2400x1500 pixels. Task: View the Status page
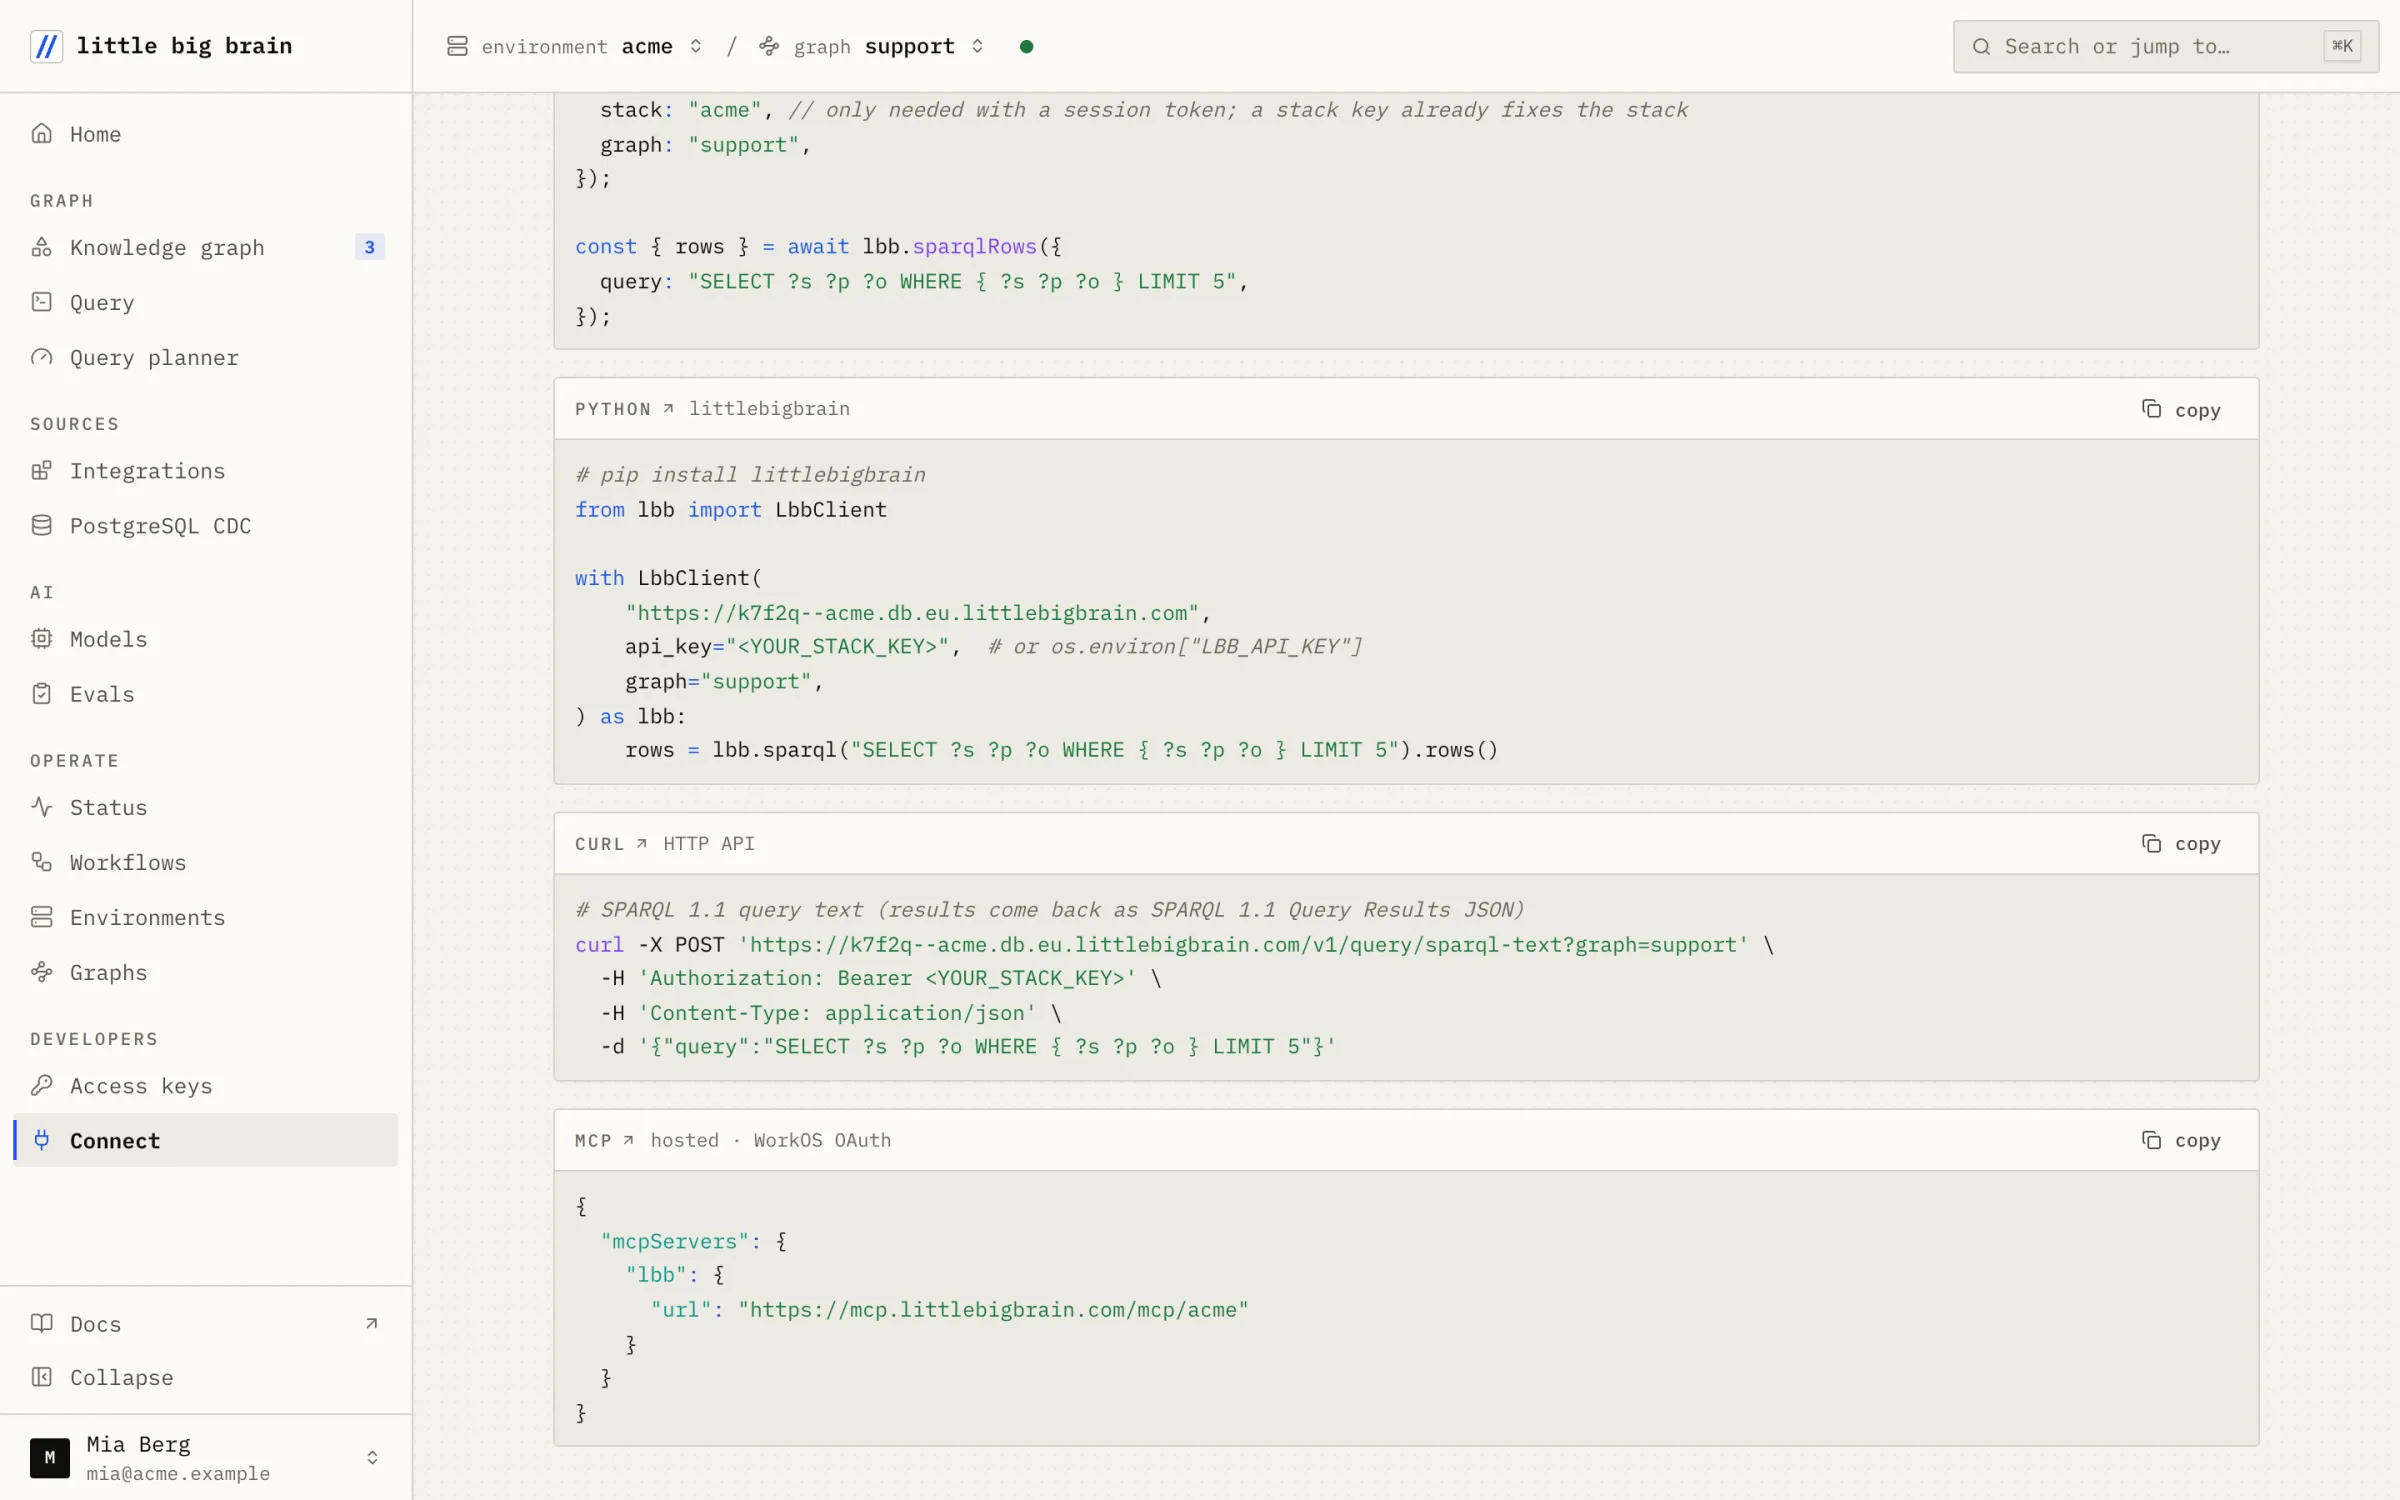click(205, 806)
